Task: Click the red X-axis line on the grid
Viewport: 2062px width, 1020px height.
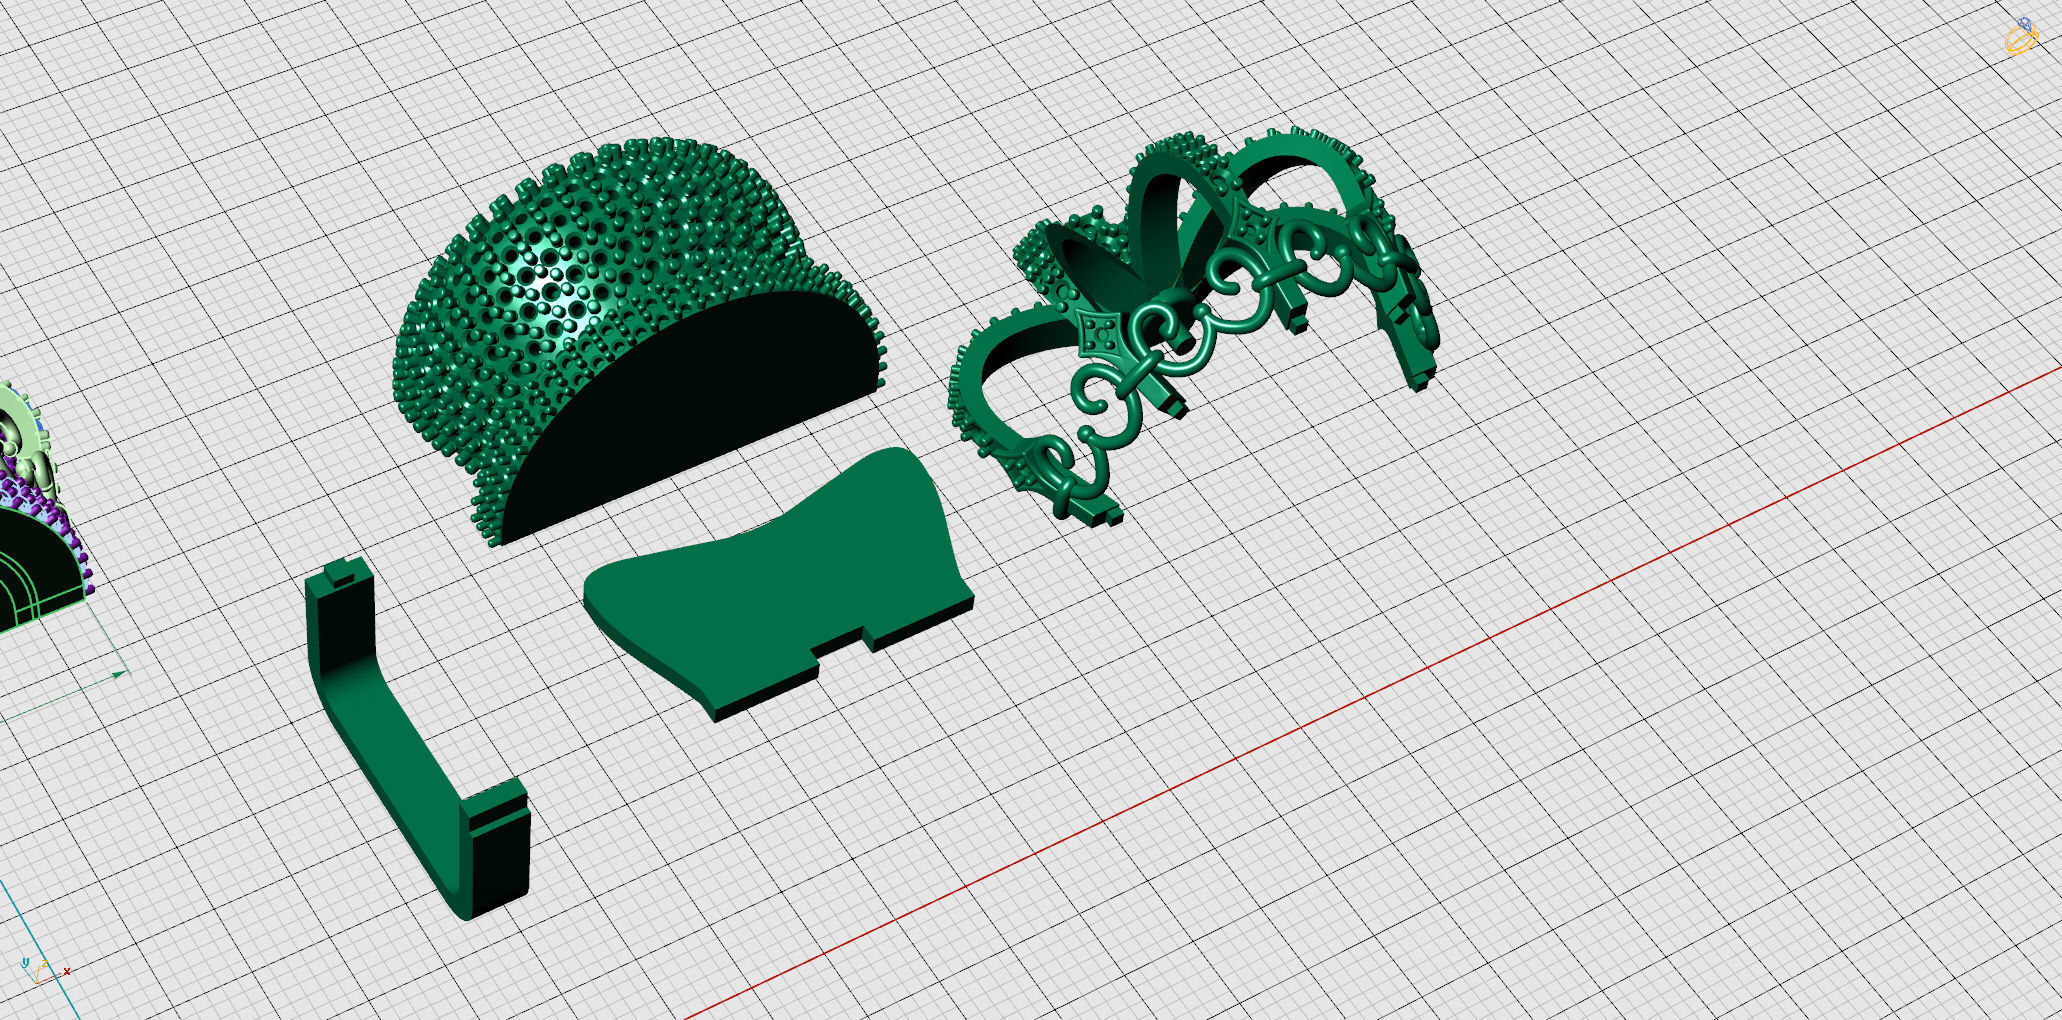Action: point(1372,693)
